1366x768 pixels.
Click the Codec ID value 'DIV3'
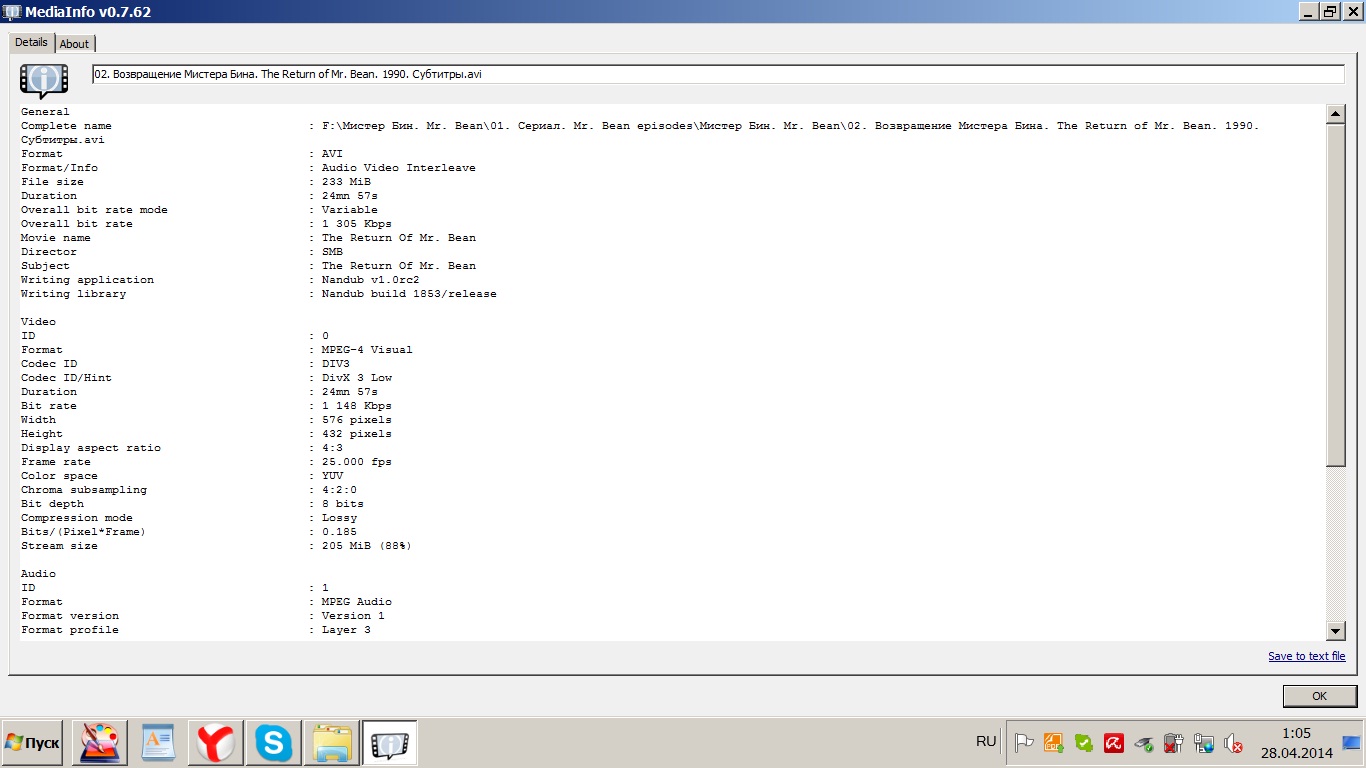[336, 364]
